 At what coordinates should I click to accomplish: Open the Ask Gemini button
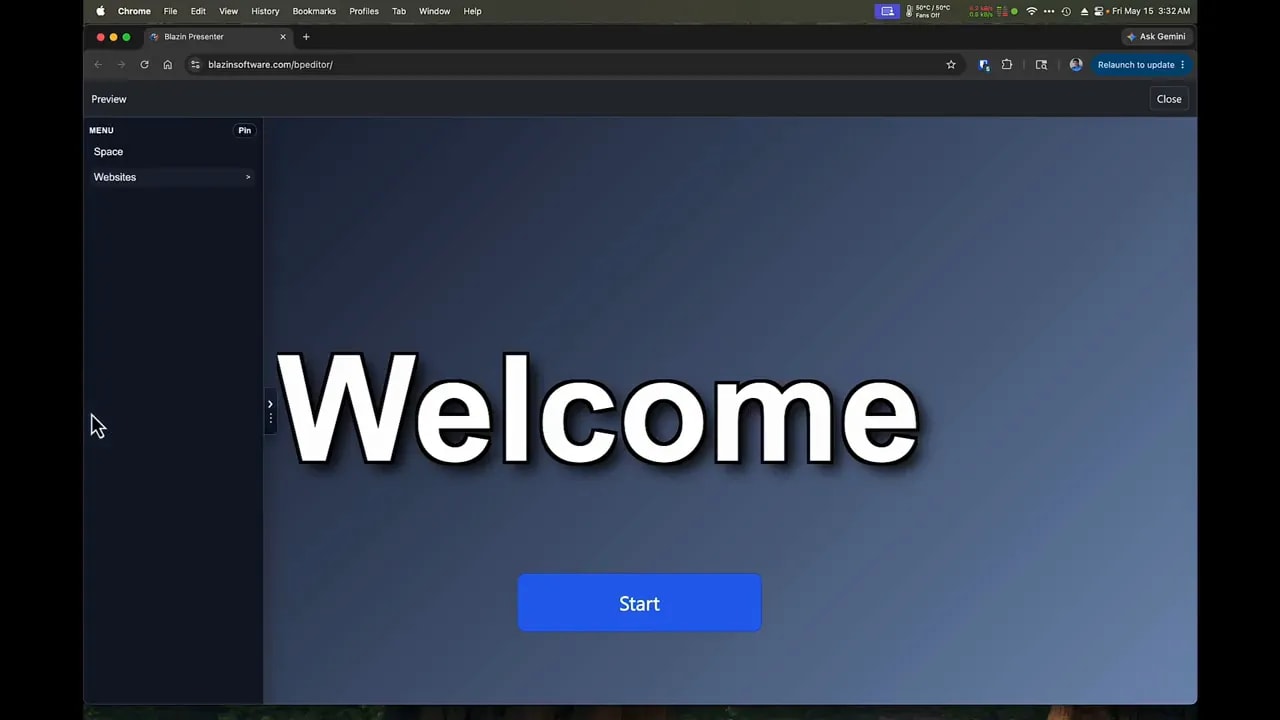coord(1157,37)
